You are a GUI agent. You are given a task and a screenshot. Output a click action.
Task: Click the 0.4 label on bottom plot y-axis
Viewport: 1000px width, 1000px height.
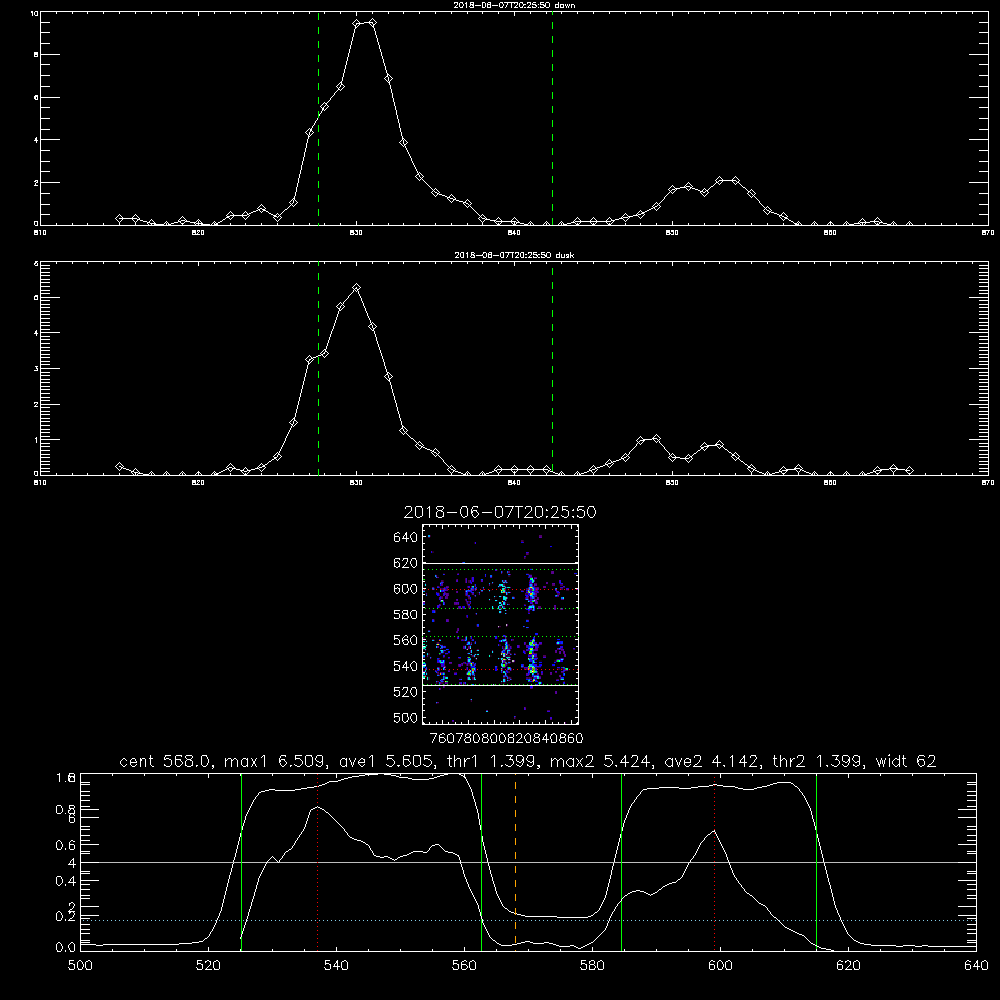click(66, 881)
